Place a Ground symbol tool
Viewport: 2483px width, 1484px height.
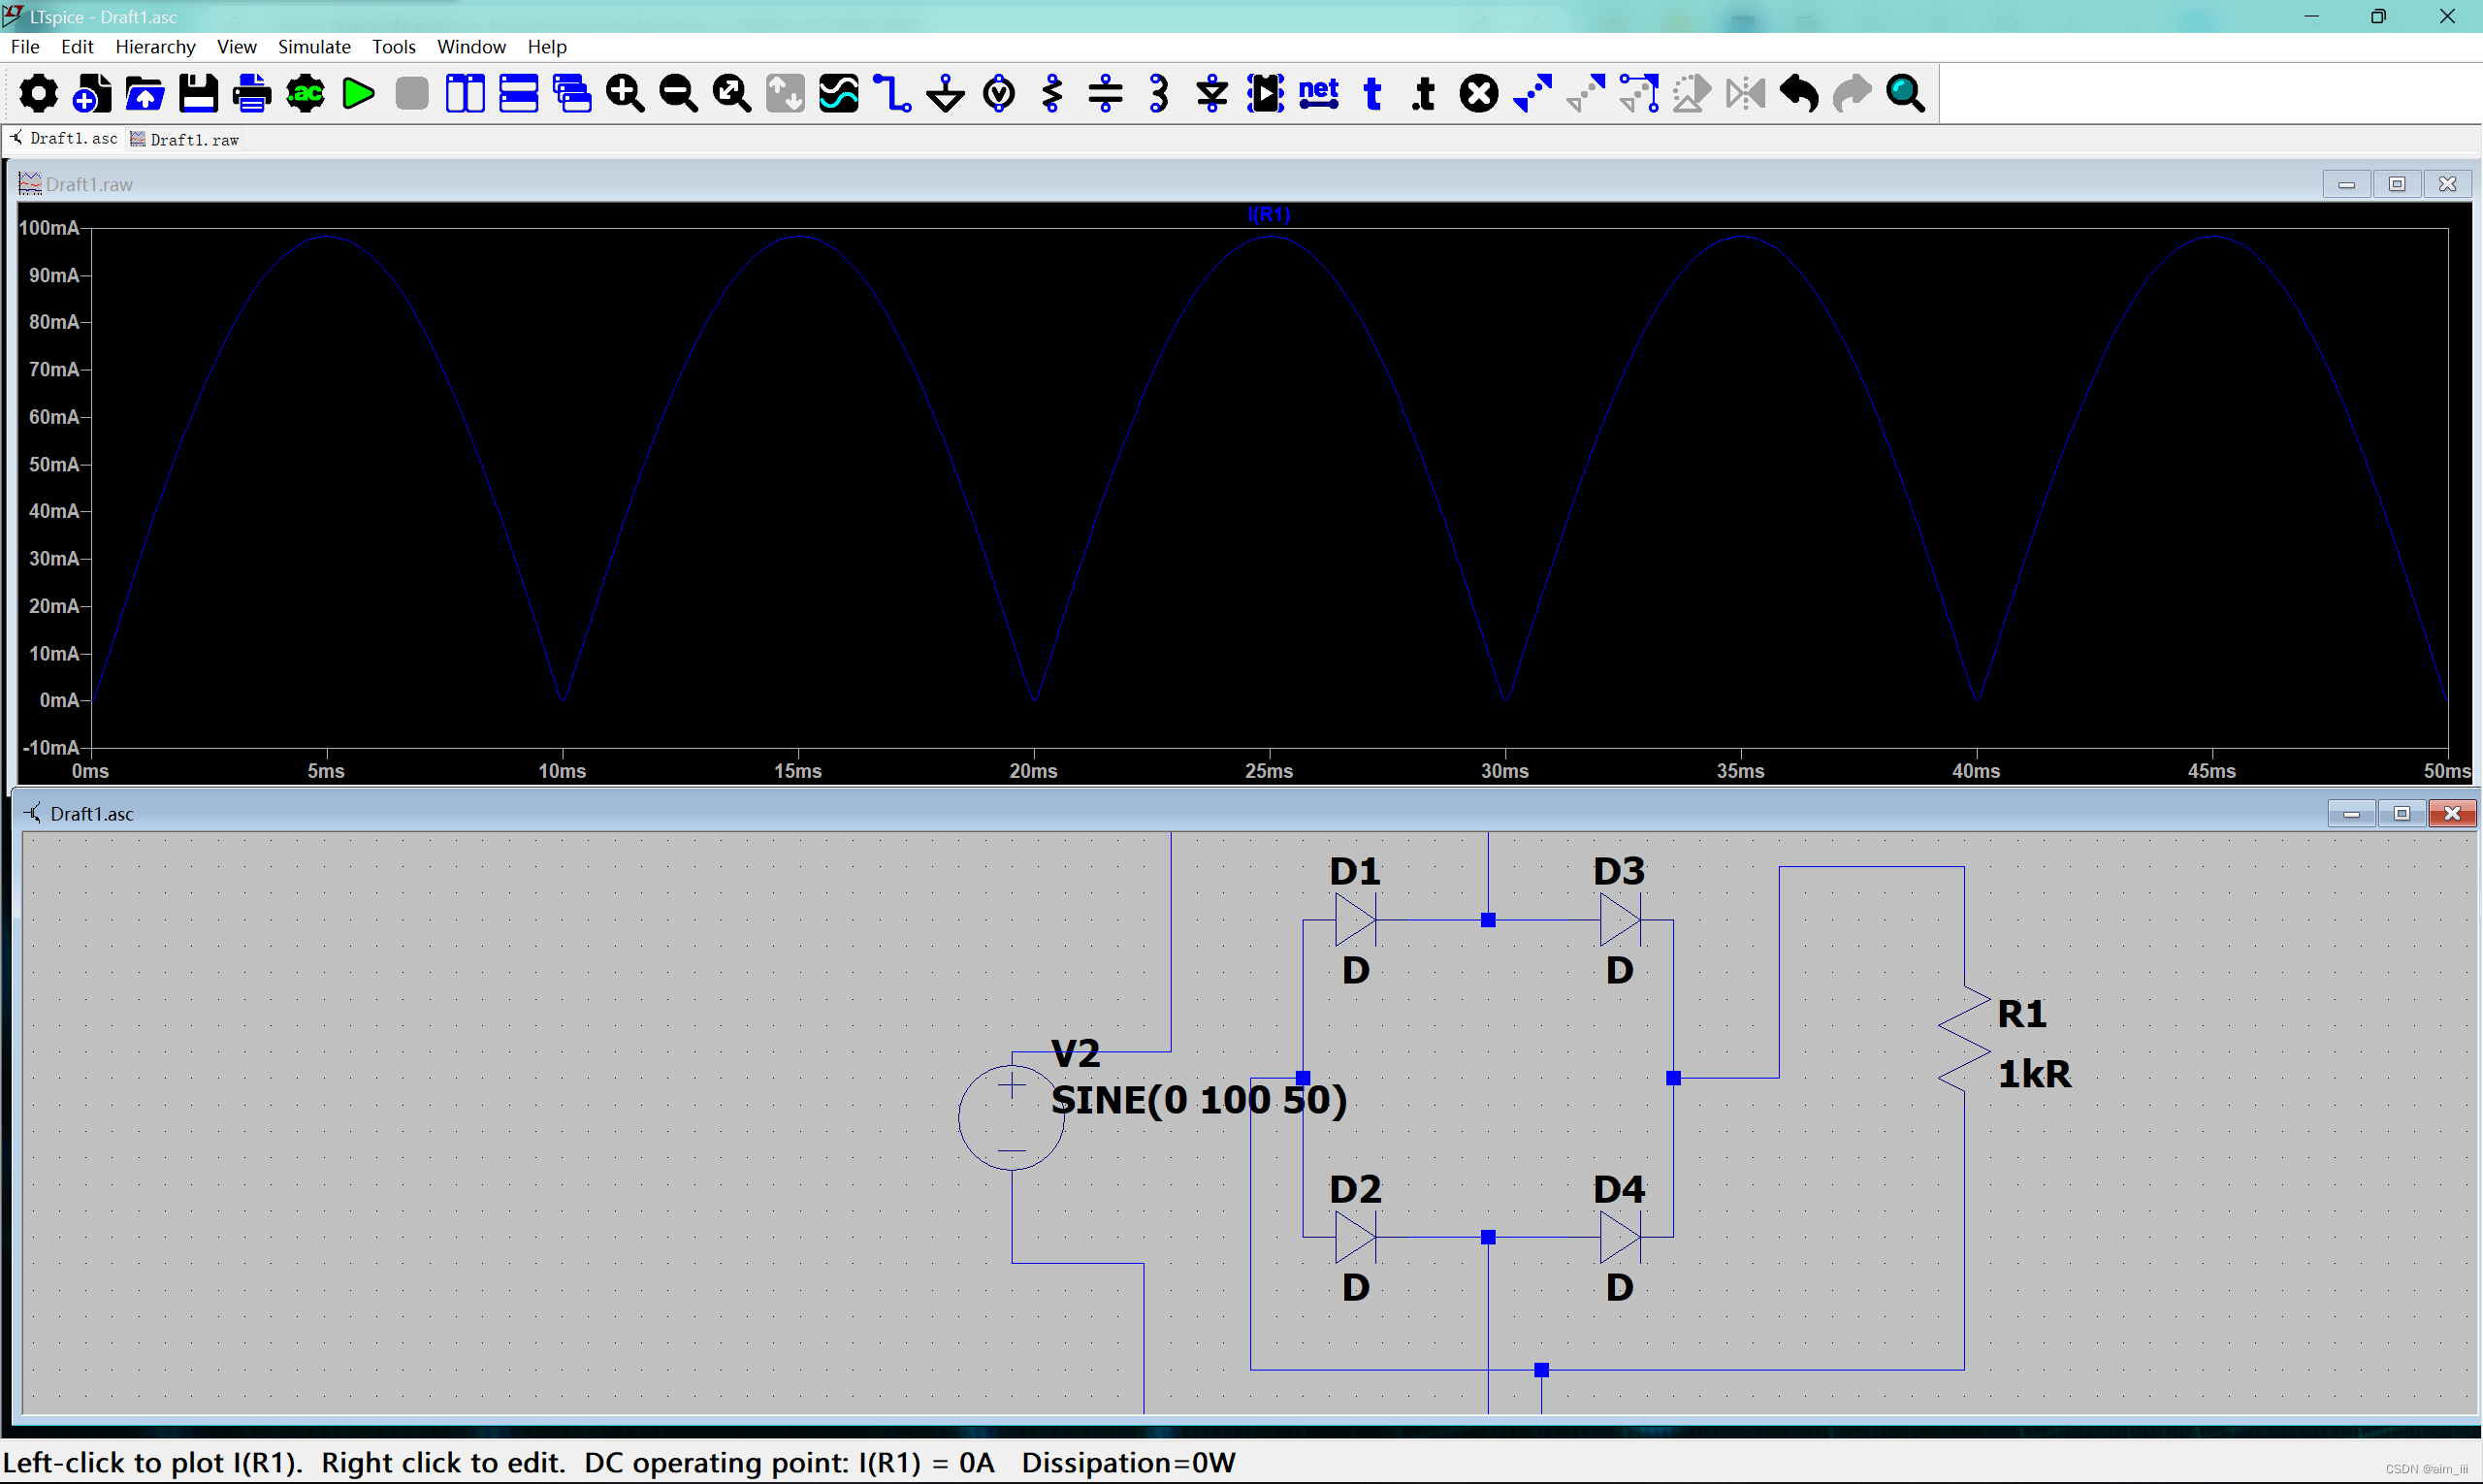(x=945, y=94)
